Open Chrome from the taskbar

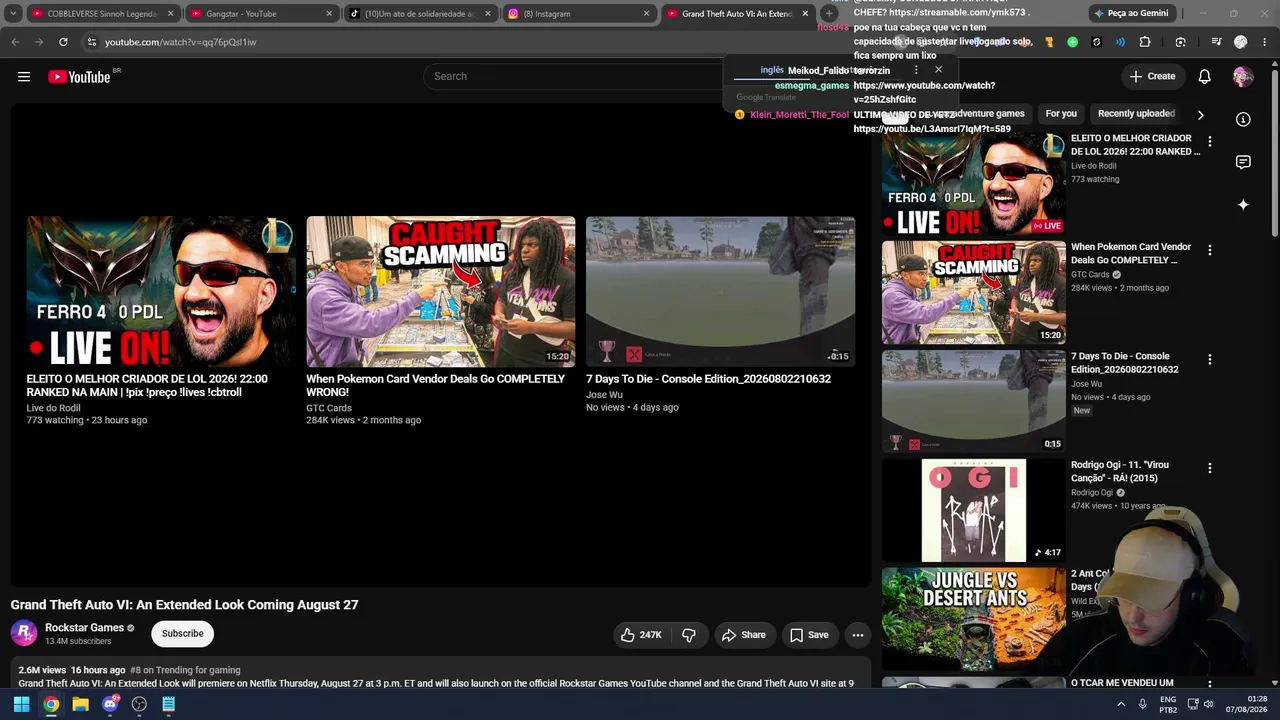[x=51, y=704]
